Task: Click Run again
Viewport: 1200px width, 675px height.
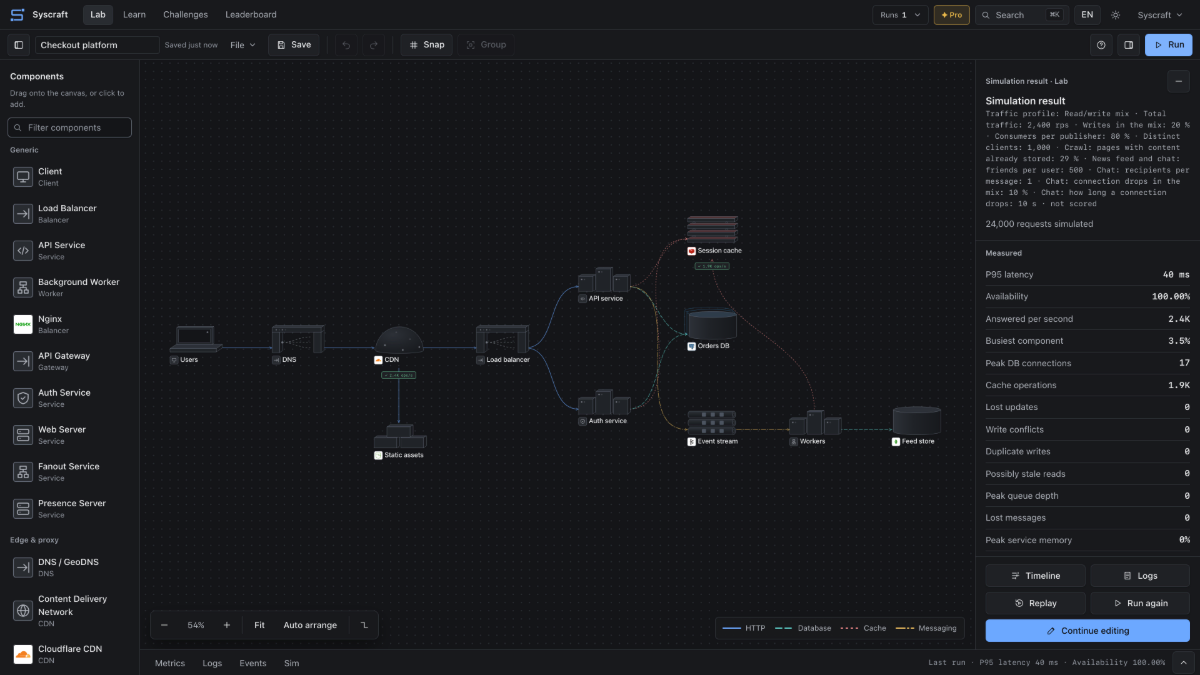Action: [x=1140, y=603]
